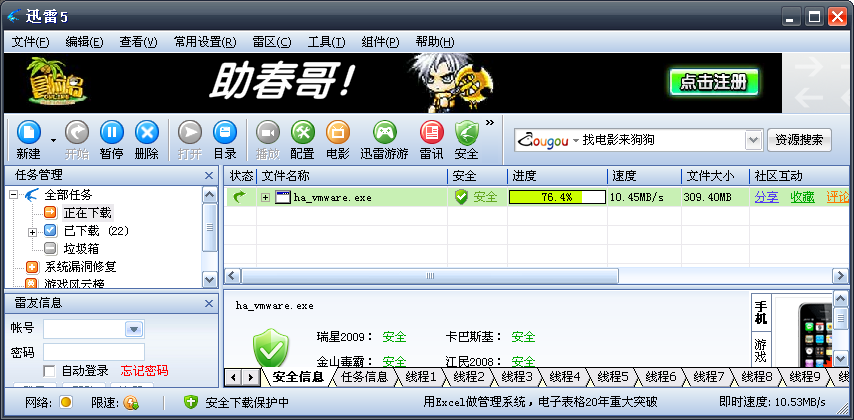Open the 常用设置(R) menu

coord(205,42)
